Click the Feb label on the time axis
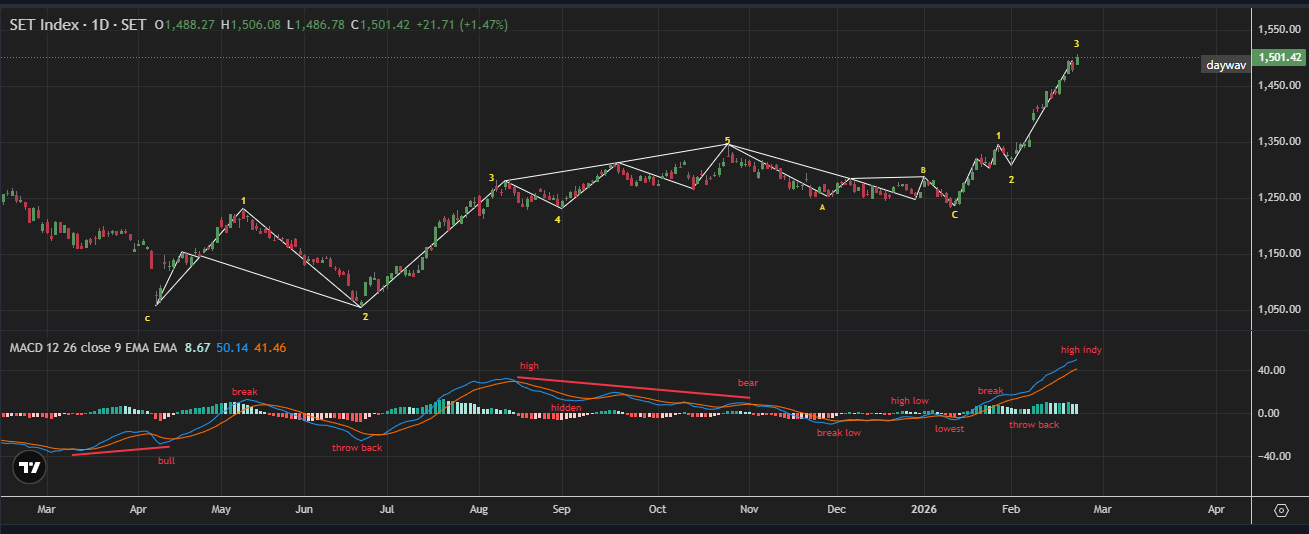 (1011, 509)
